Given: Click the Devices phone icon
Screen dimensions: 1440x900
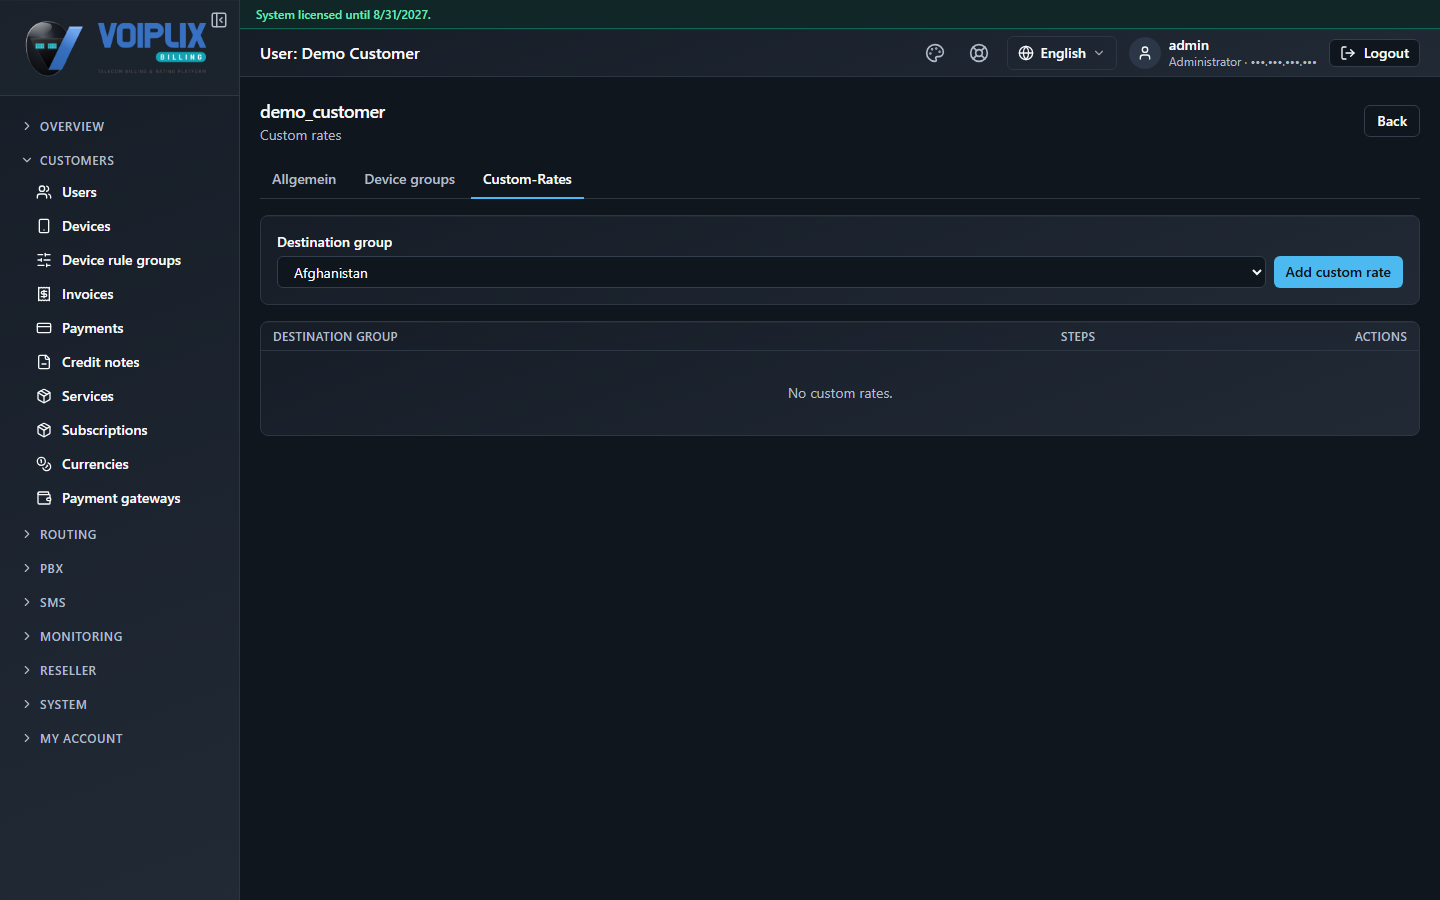Looking at the screenshot, I should [44, 226].
